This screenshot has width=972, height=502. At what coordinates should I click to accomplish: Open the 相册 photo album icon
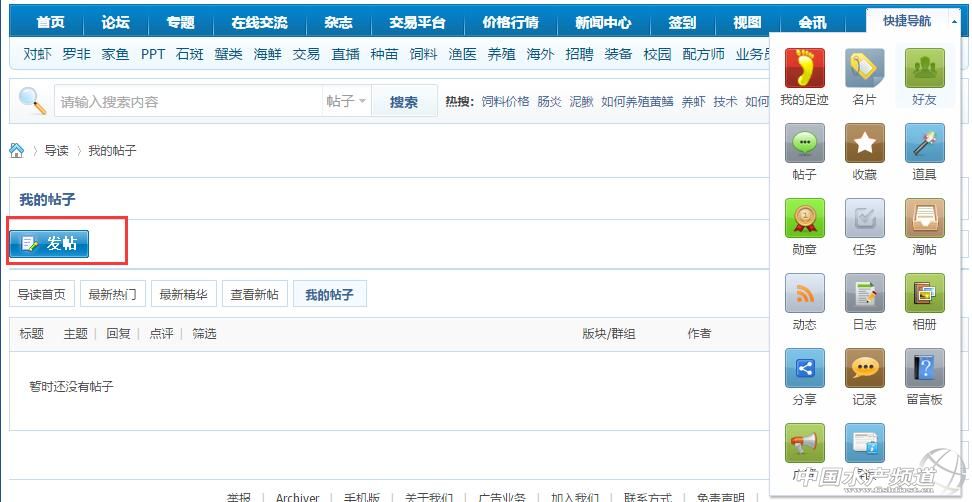point(924,293)
